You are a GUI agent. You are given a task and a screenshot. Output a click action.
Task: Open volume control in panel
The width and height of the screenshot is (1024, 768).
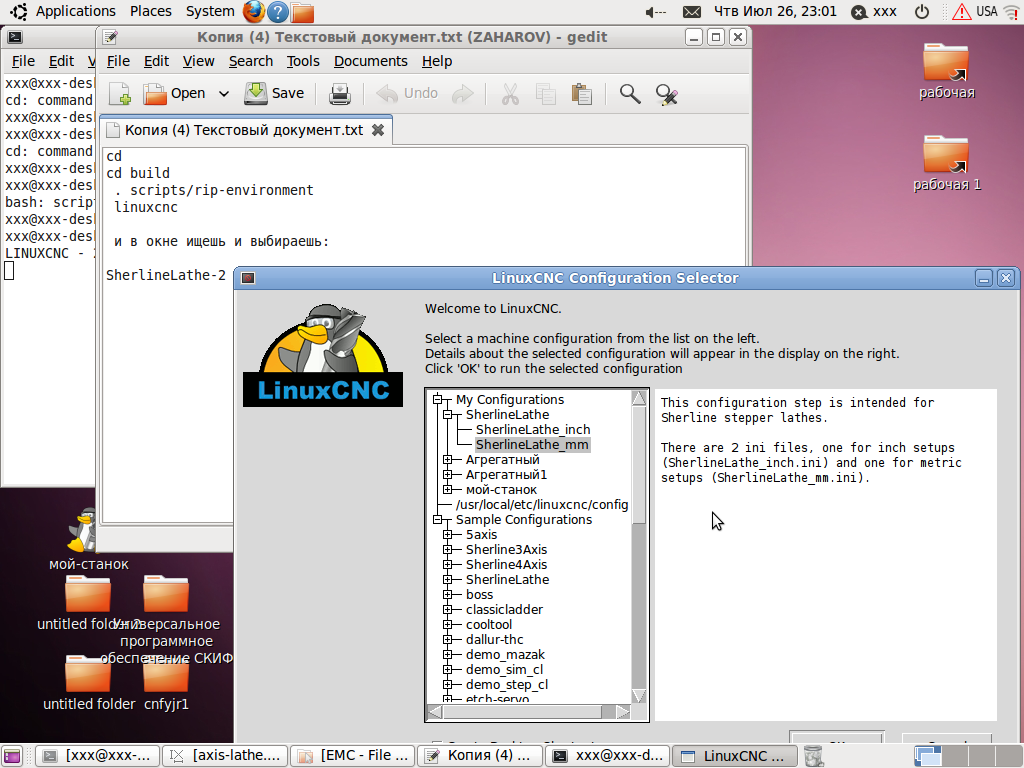[x=655, y=12]
